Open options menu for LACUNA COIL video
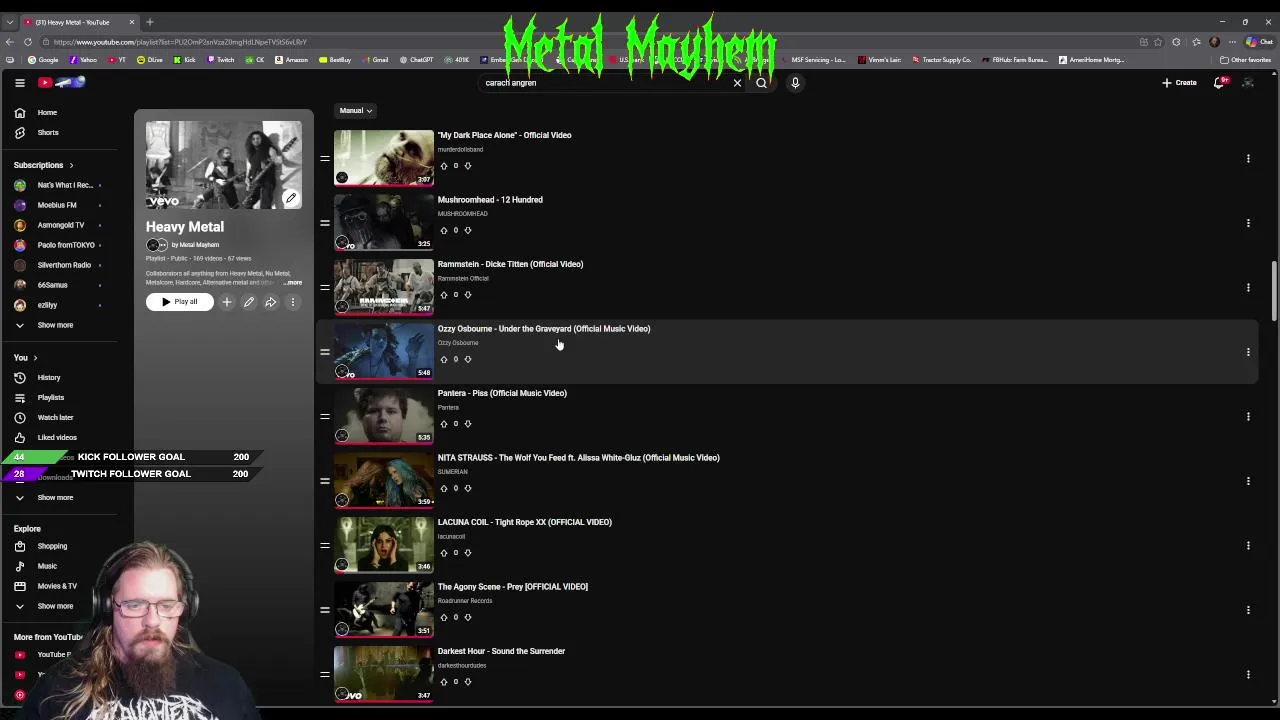The height and width of the screenshot is (720, 1280). 1248,545
